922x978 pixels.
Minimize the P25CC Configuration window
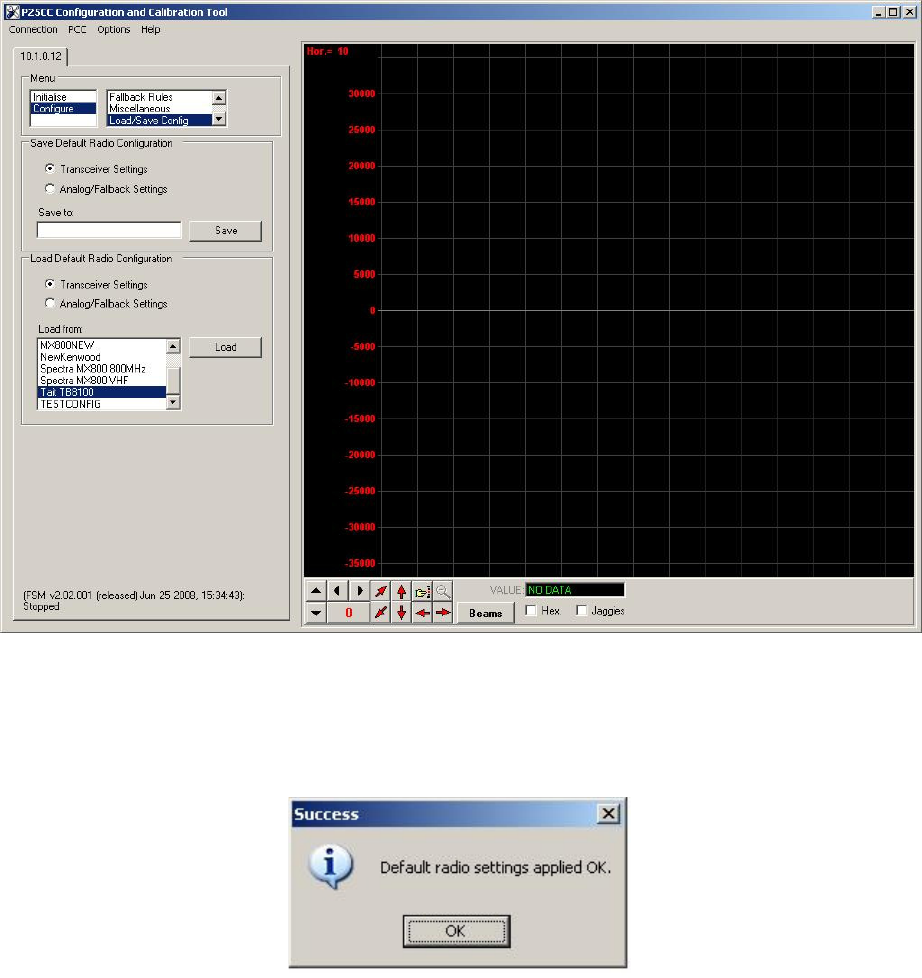(x=879, y=12)
